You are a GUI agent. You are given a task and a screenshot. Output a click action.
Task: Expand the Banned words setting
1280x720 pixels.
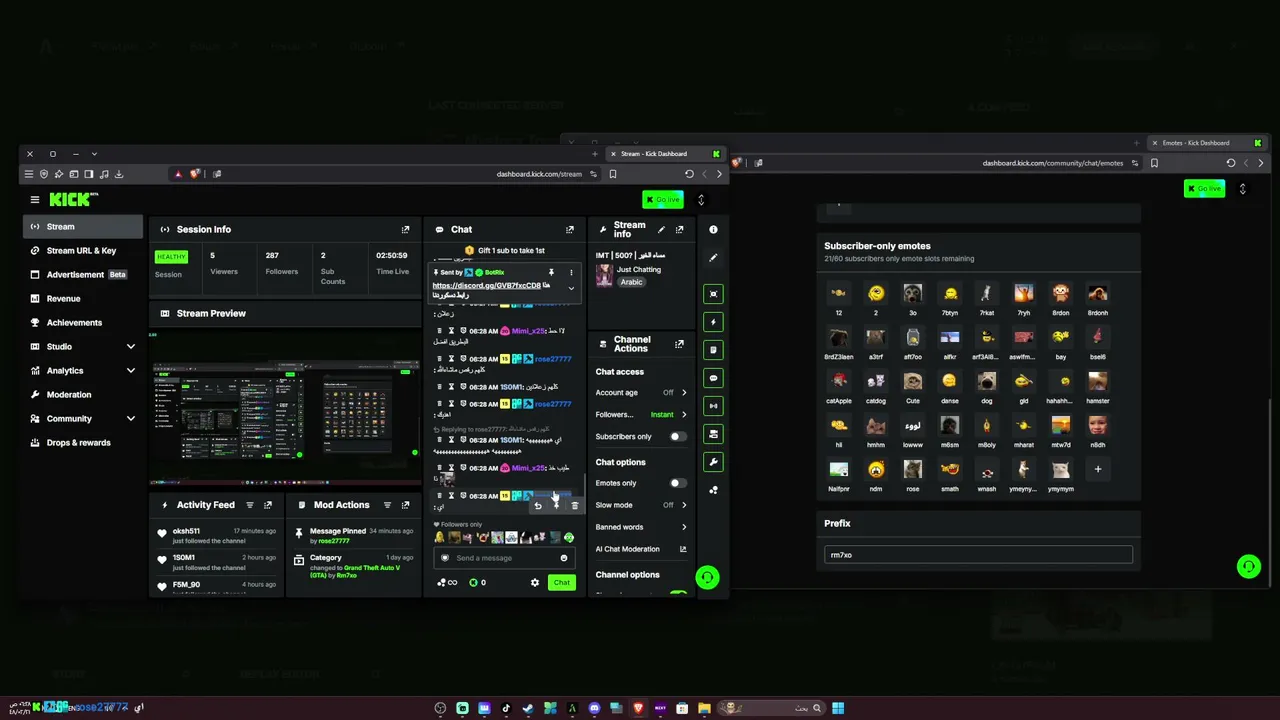[x=641, y=527]
